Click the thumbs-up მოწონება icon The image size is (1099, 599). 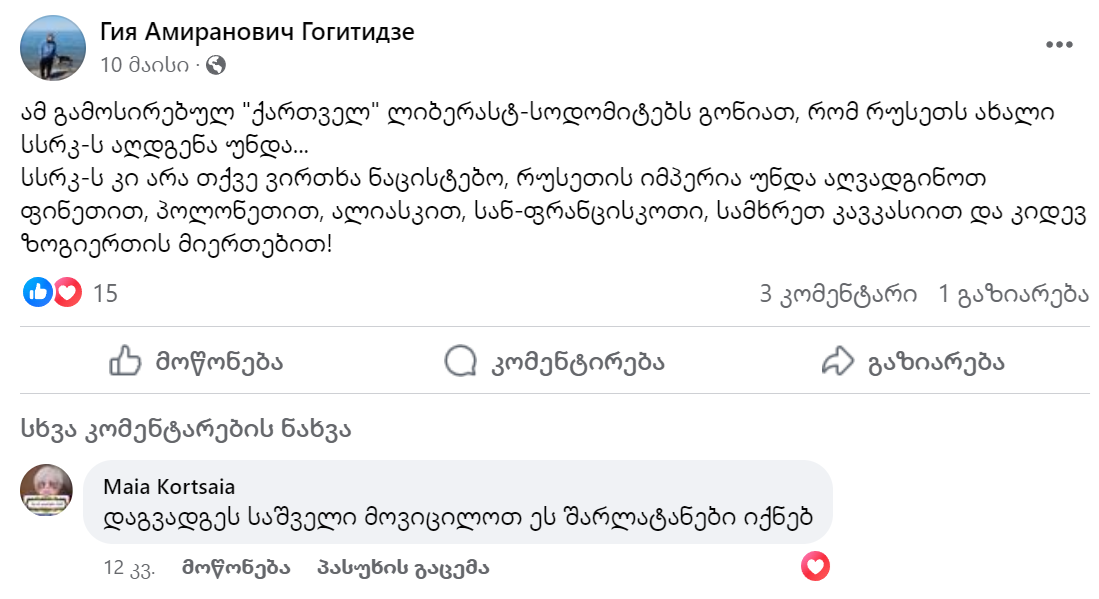[124, 361]
